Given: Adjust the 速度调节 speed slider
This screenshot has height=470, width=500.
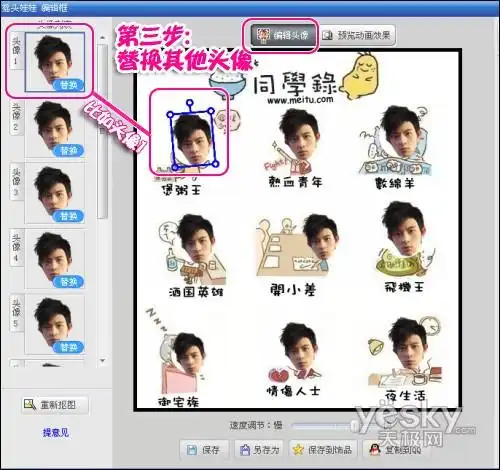Looking at the screenshot, I should (322, 426).
